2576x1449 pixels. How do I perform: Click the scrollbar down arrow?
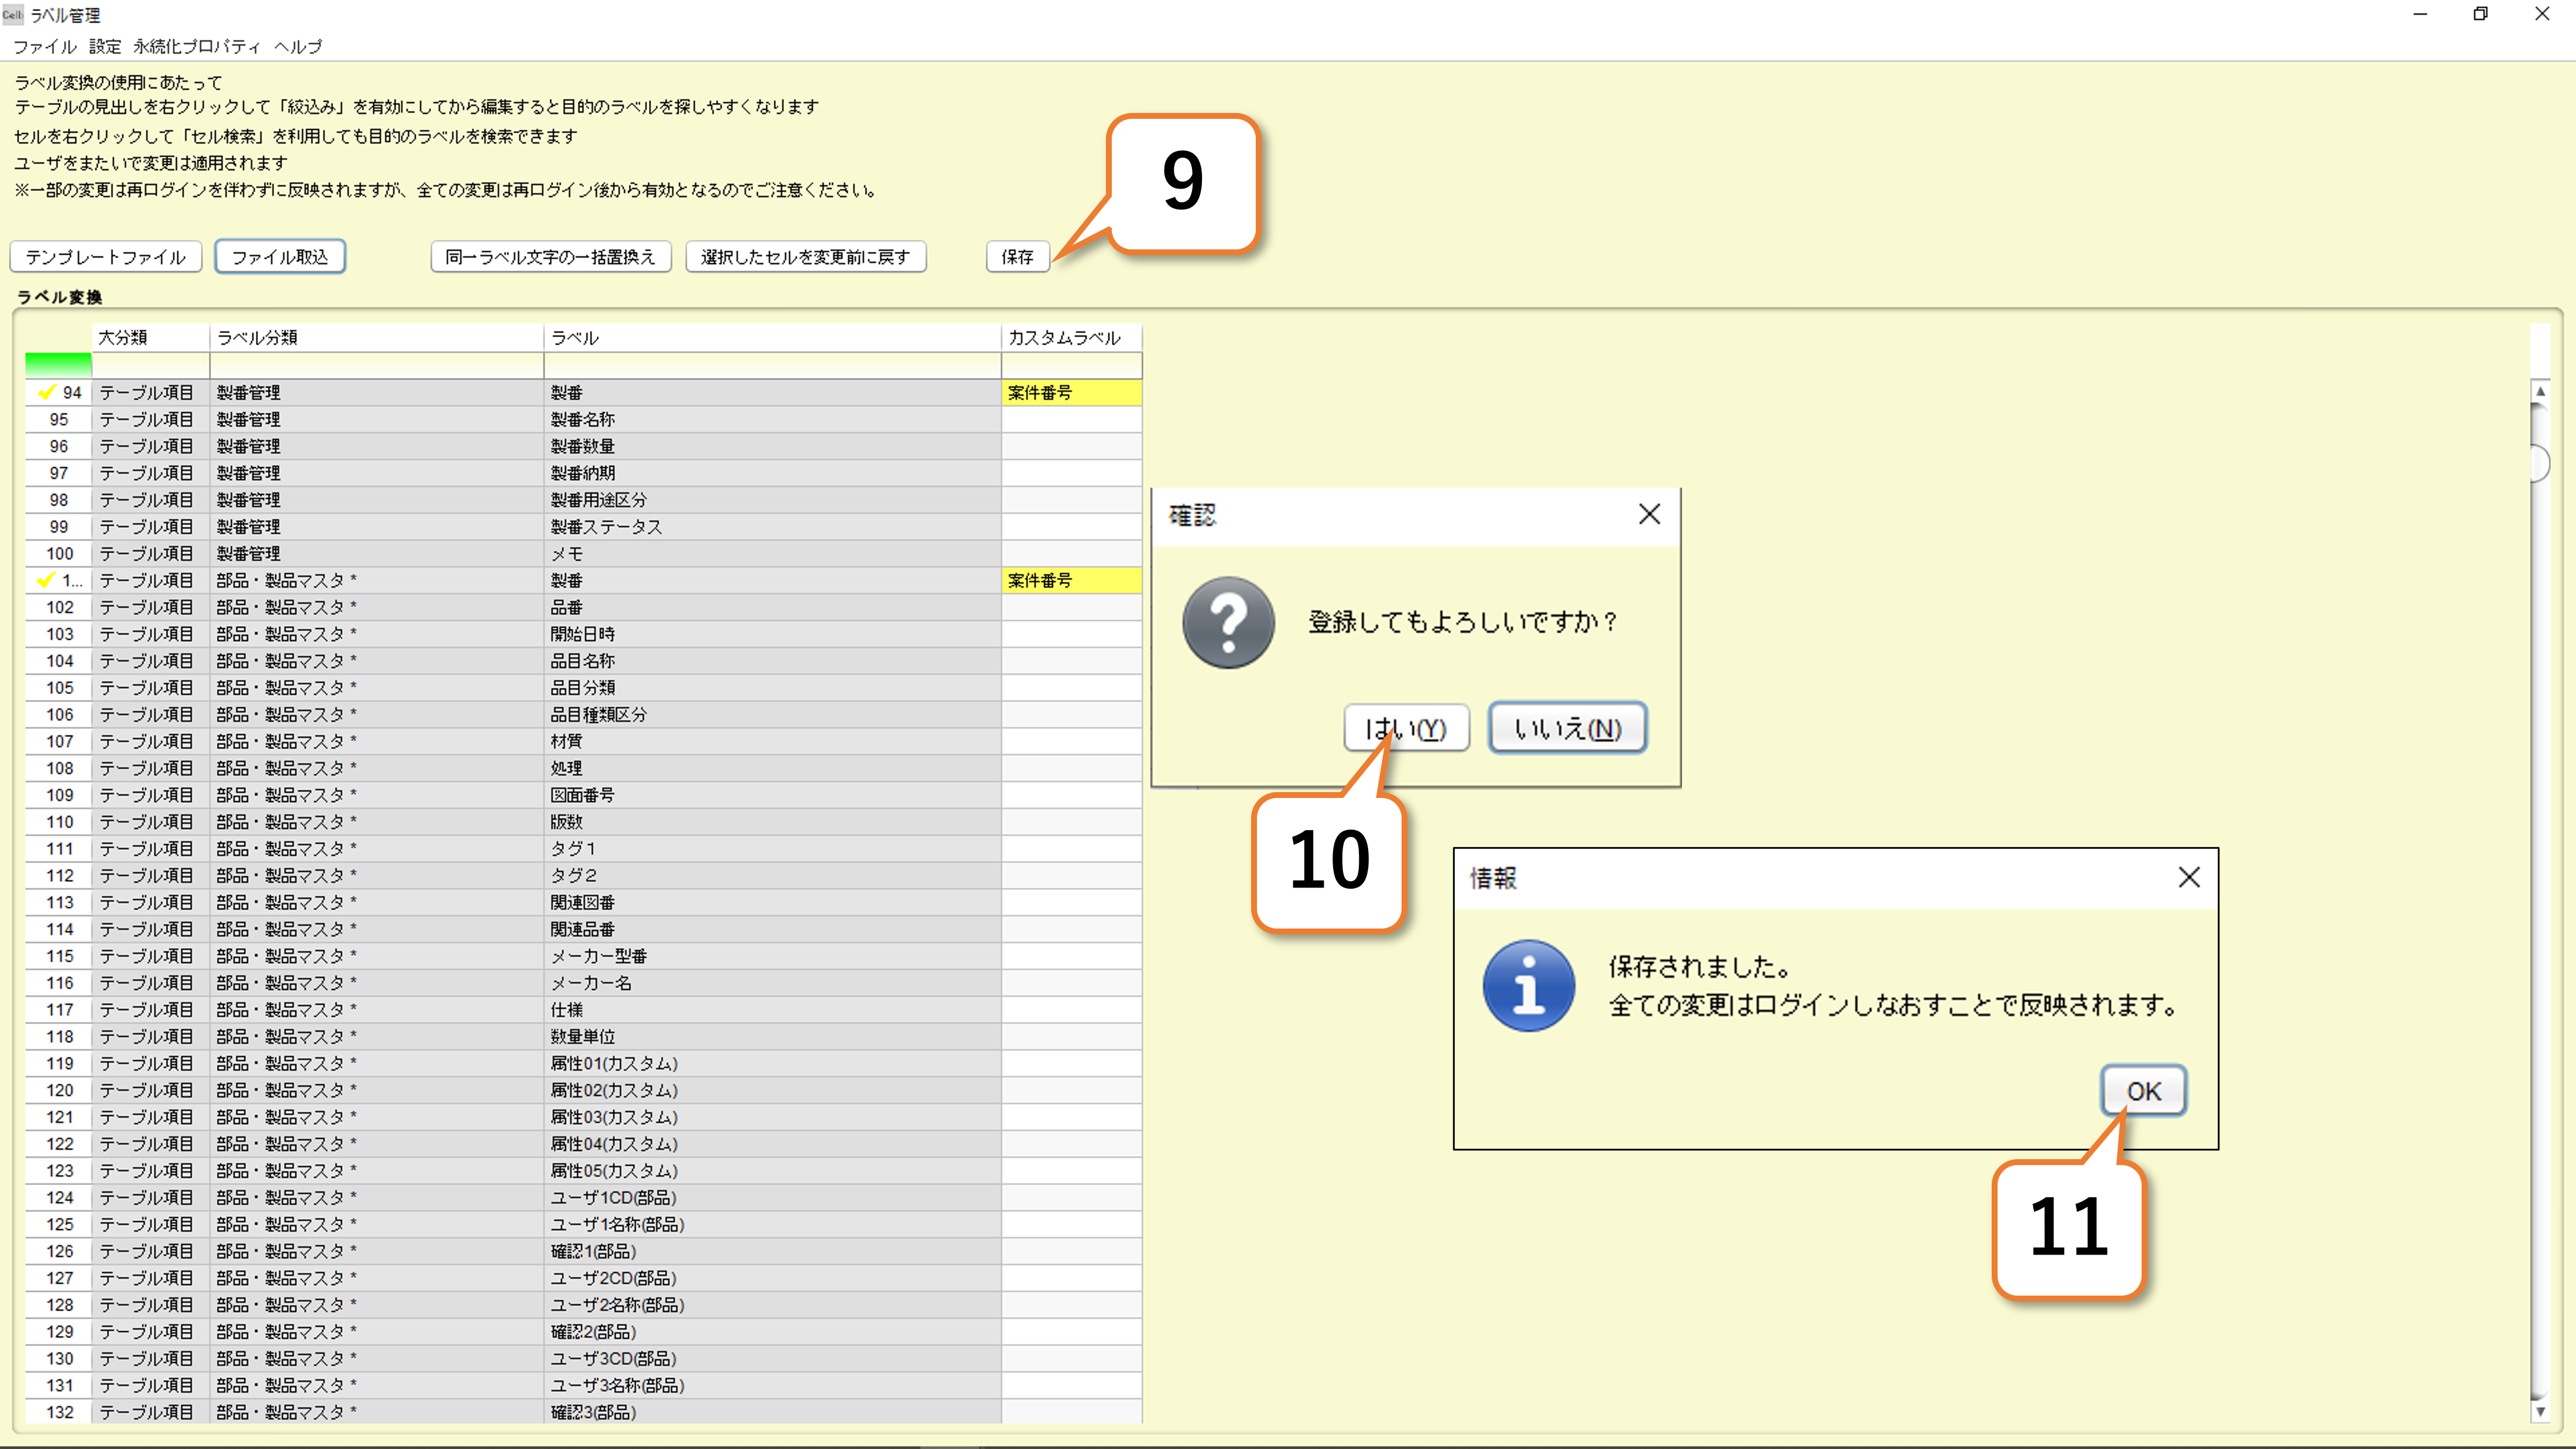pyautogui.click(x=2539, y=1411)
